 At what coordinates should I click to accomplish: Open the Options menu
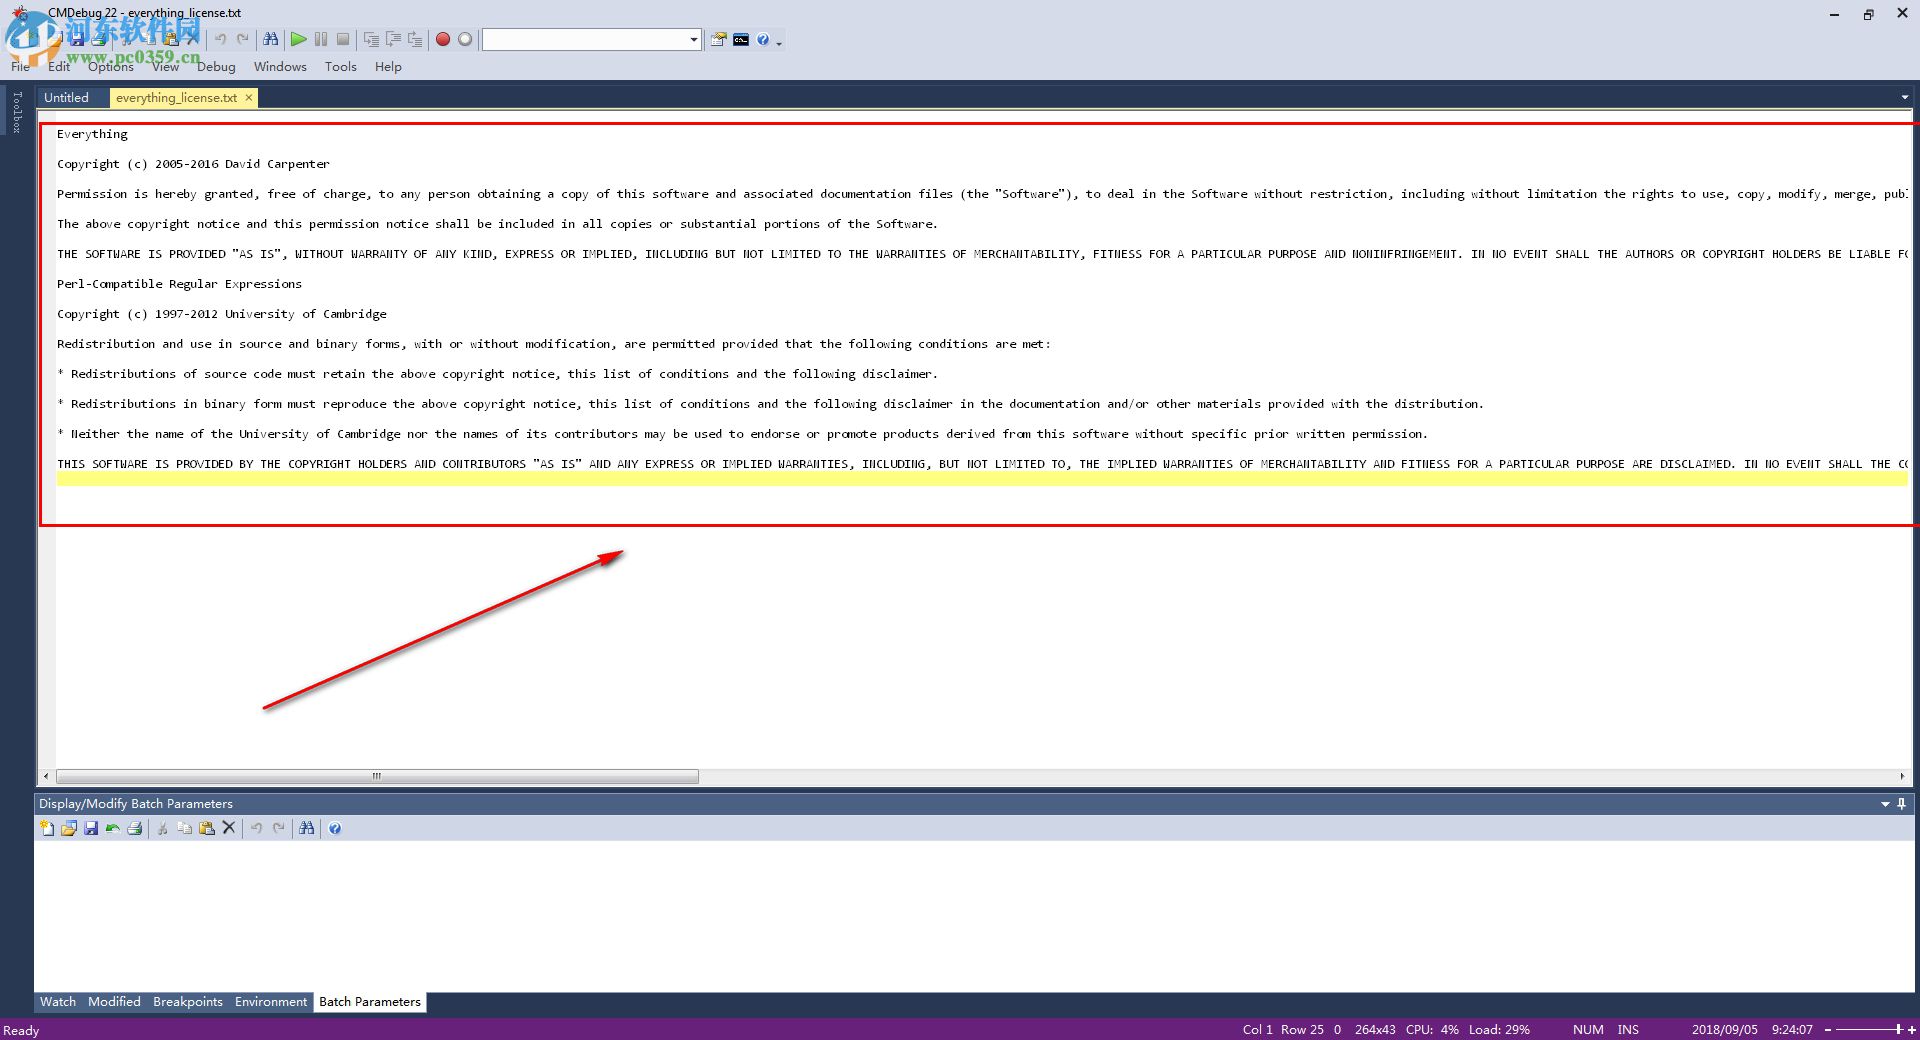(x=110, y=67)
